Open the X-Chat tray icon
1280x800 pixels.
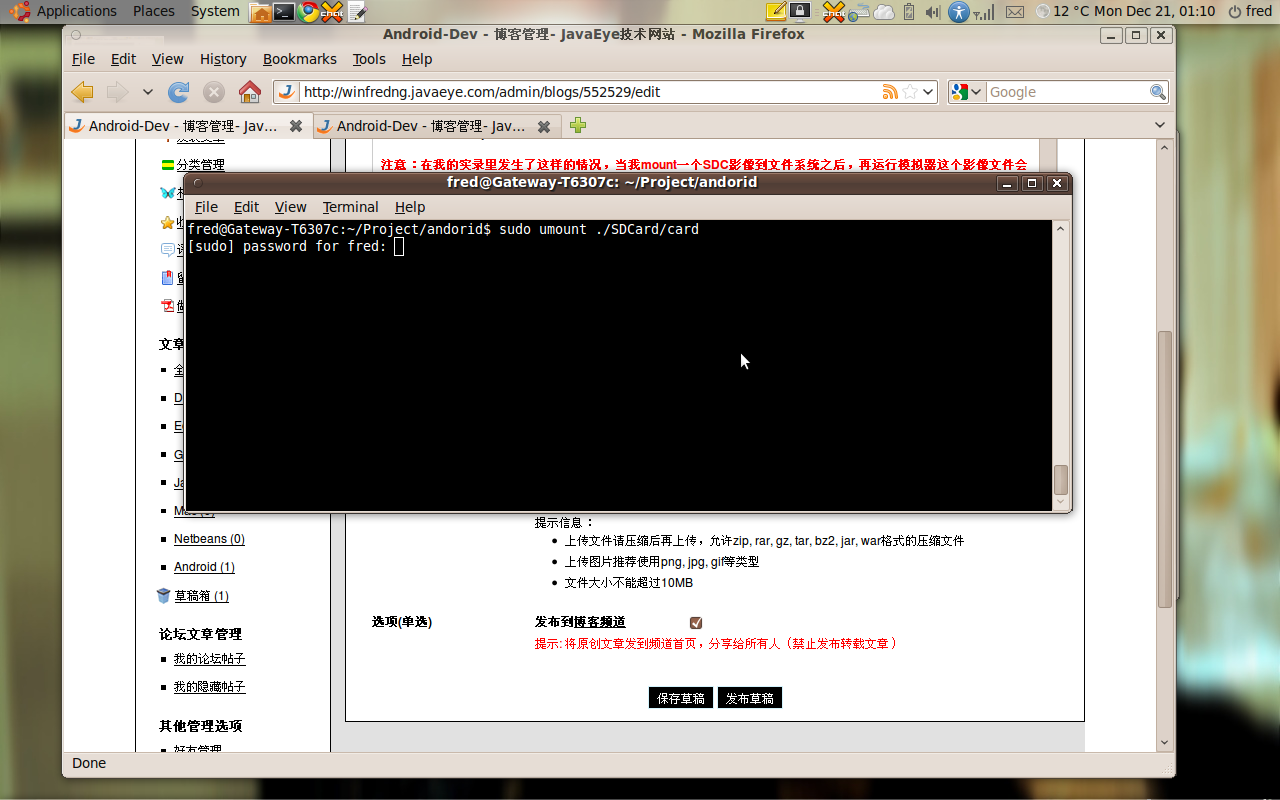pos(834,12)
